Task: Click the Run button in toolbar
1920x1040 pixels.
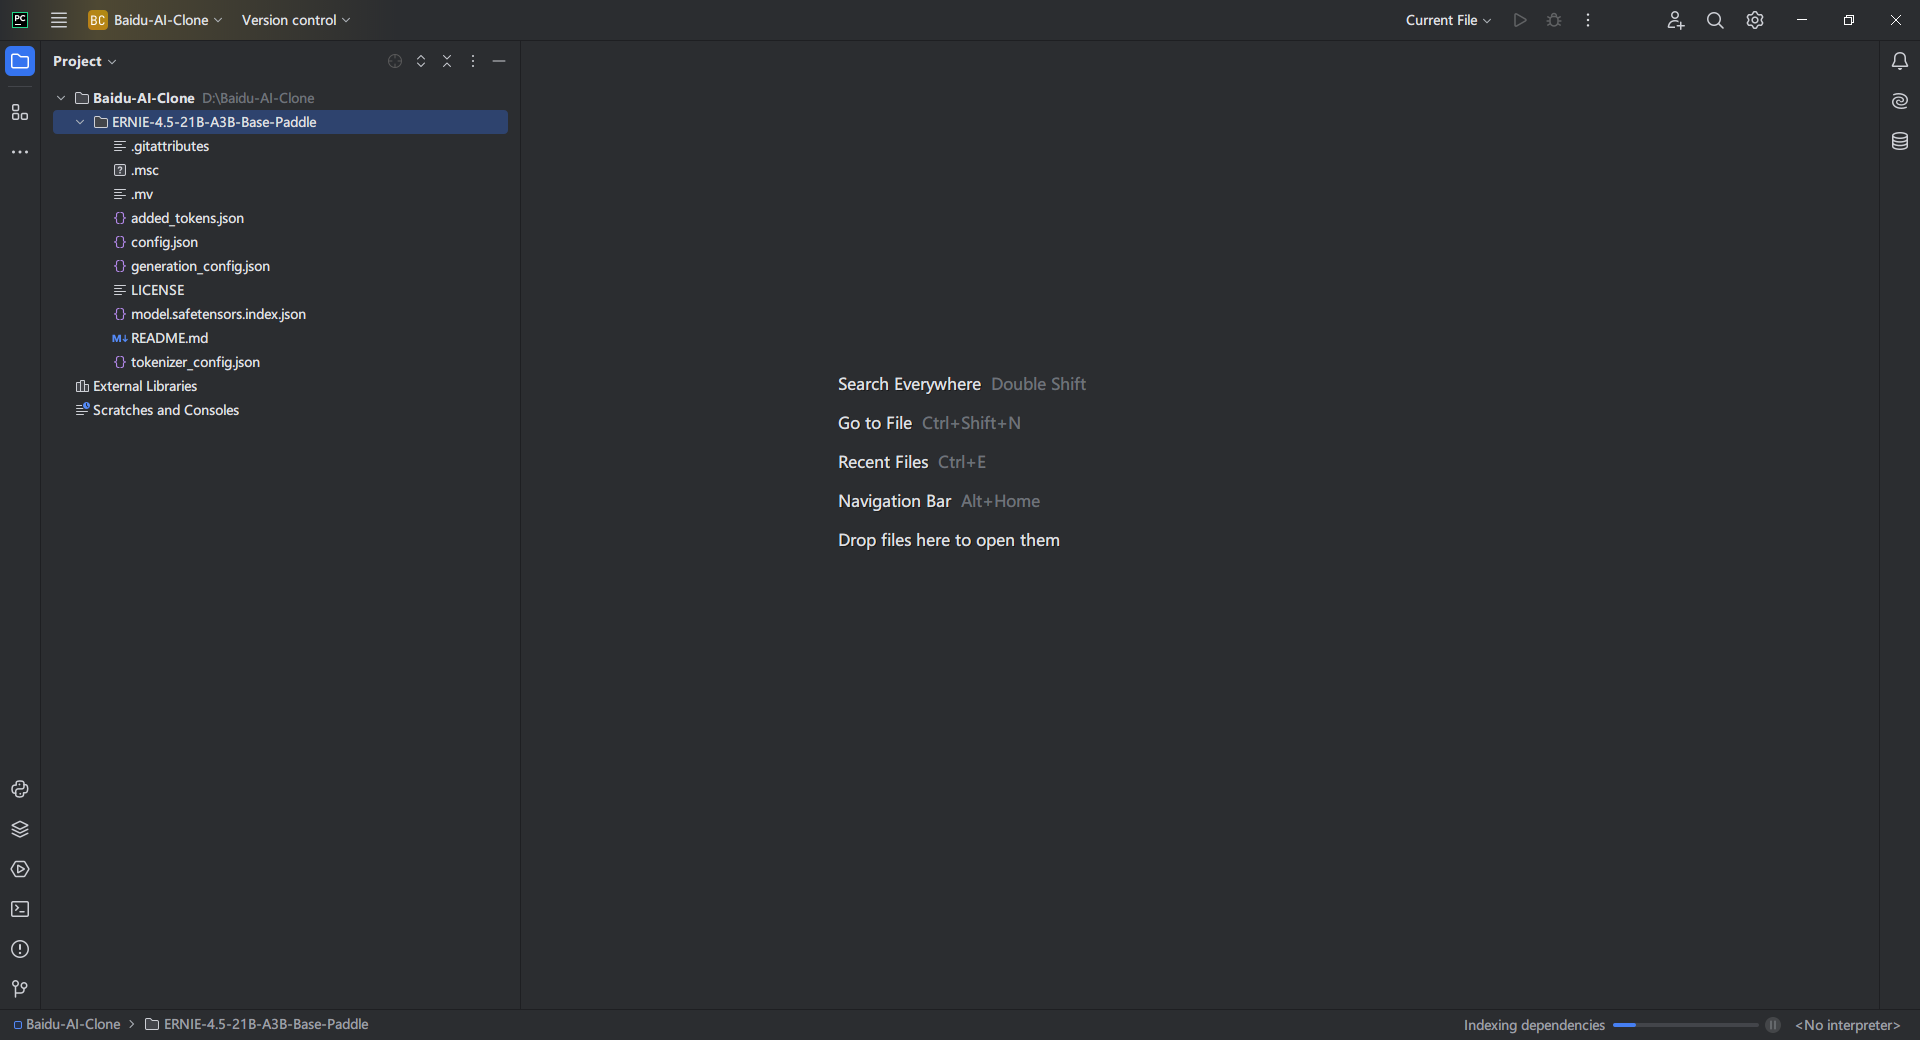Action: coord(1520,20)
